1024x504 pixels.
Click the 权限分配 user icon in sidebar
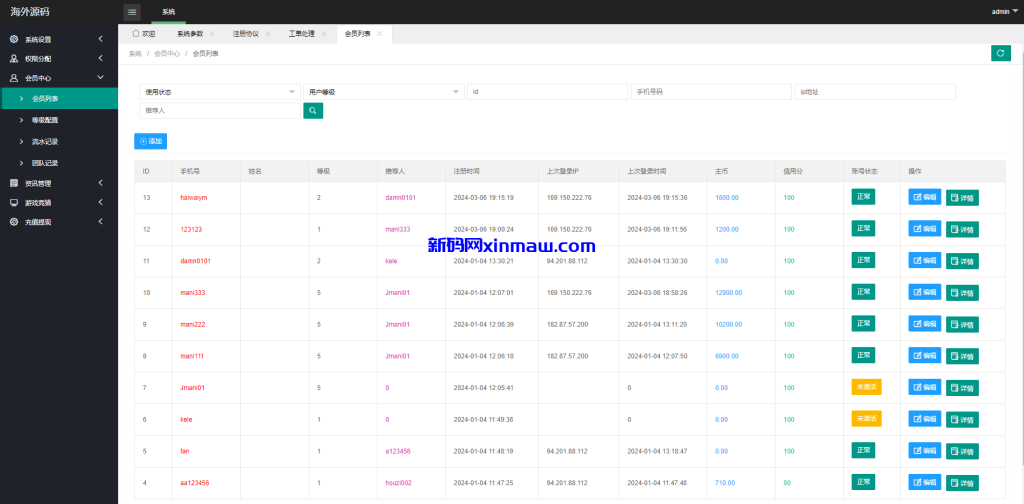(14, 59)
